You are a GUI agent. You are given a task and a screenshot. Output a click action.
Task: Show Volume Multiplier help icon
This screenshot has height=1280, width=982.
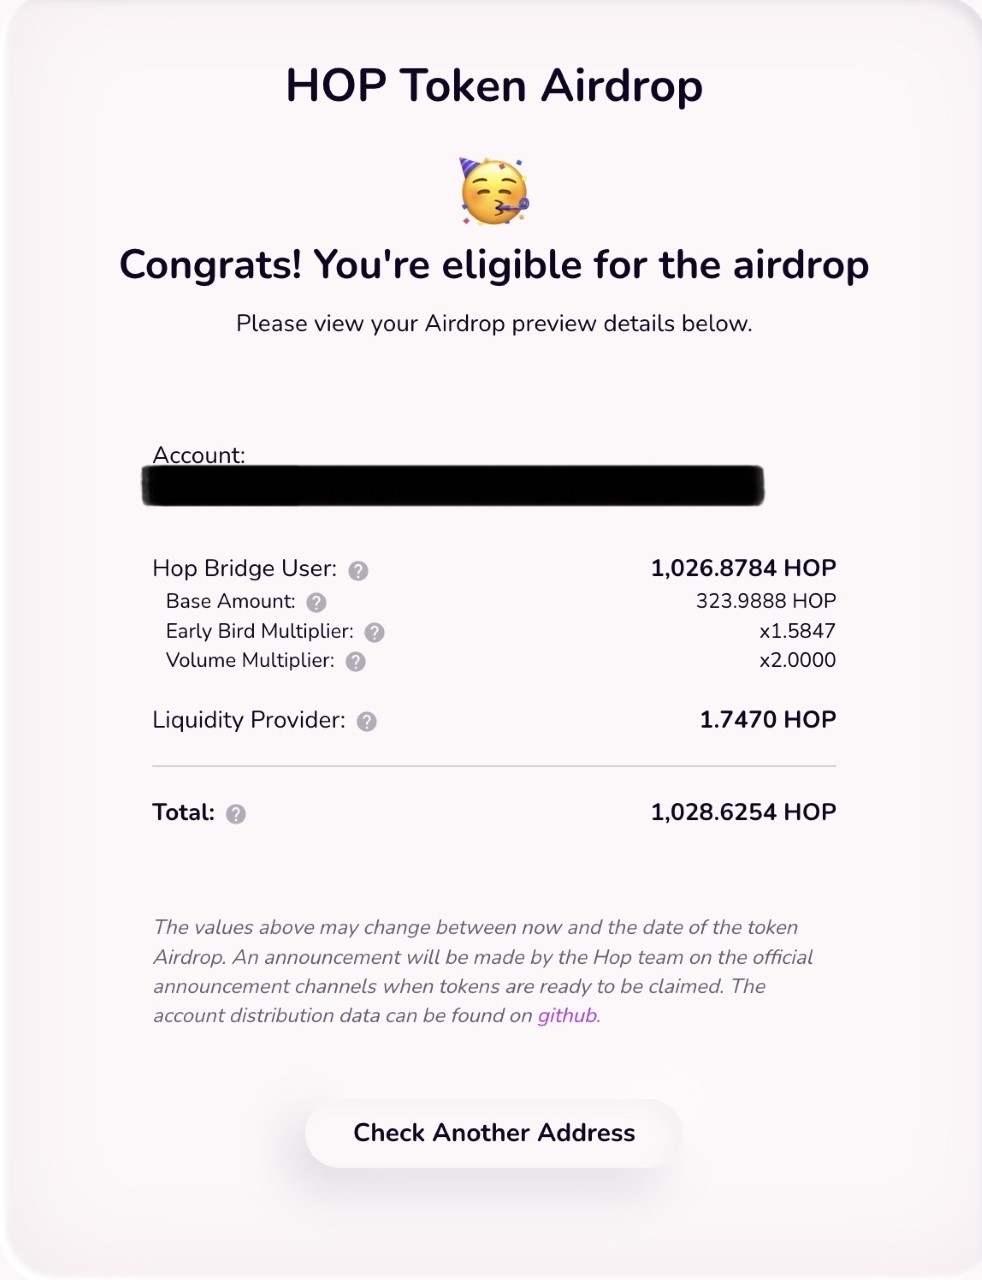click(x=355, y=661)
